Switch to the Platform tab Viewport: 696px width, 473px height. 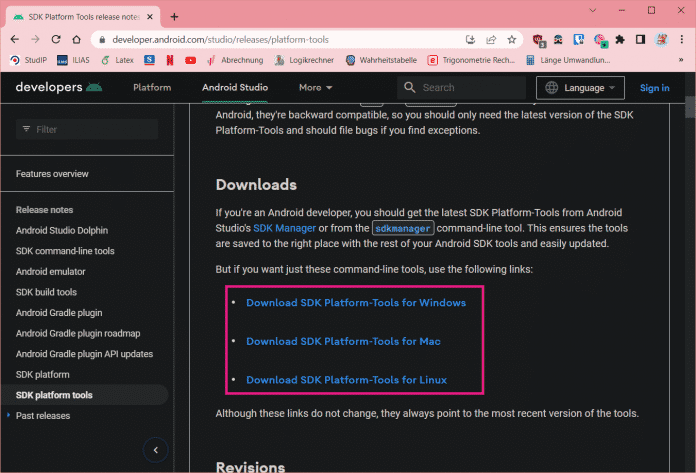point(152,87)
